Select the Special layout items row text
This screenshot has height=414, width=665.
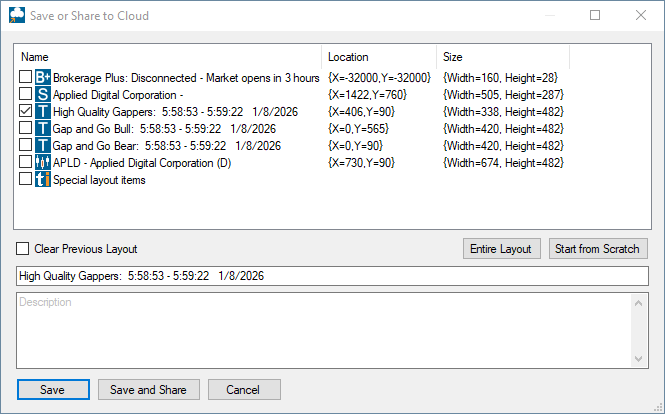tap(99, 180)
